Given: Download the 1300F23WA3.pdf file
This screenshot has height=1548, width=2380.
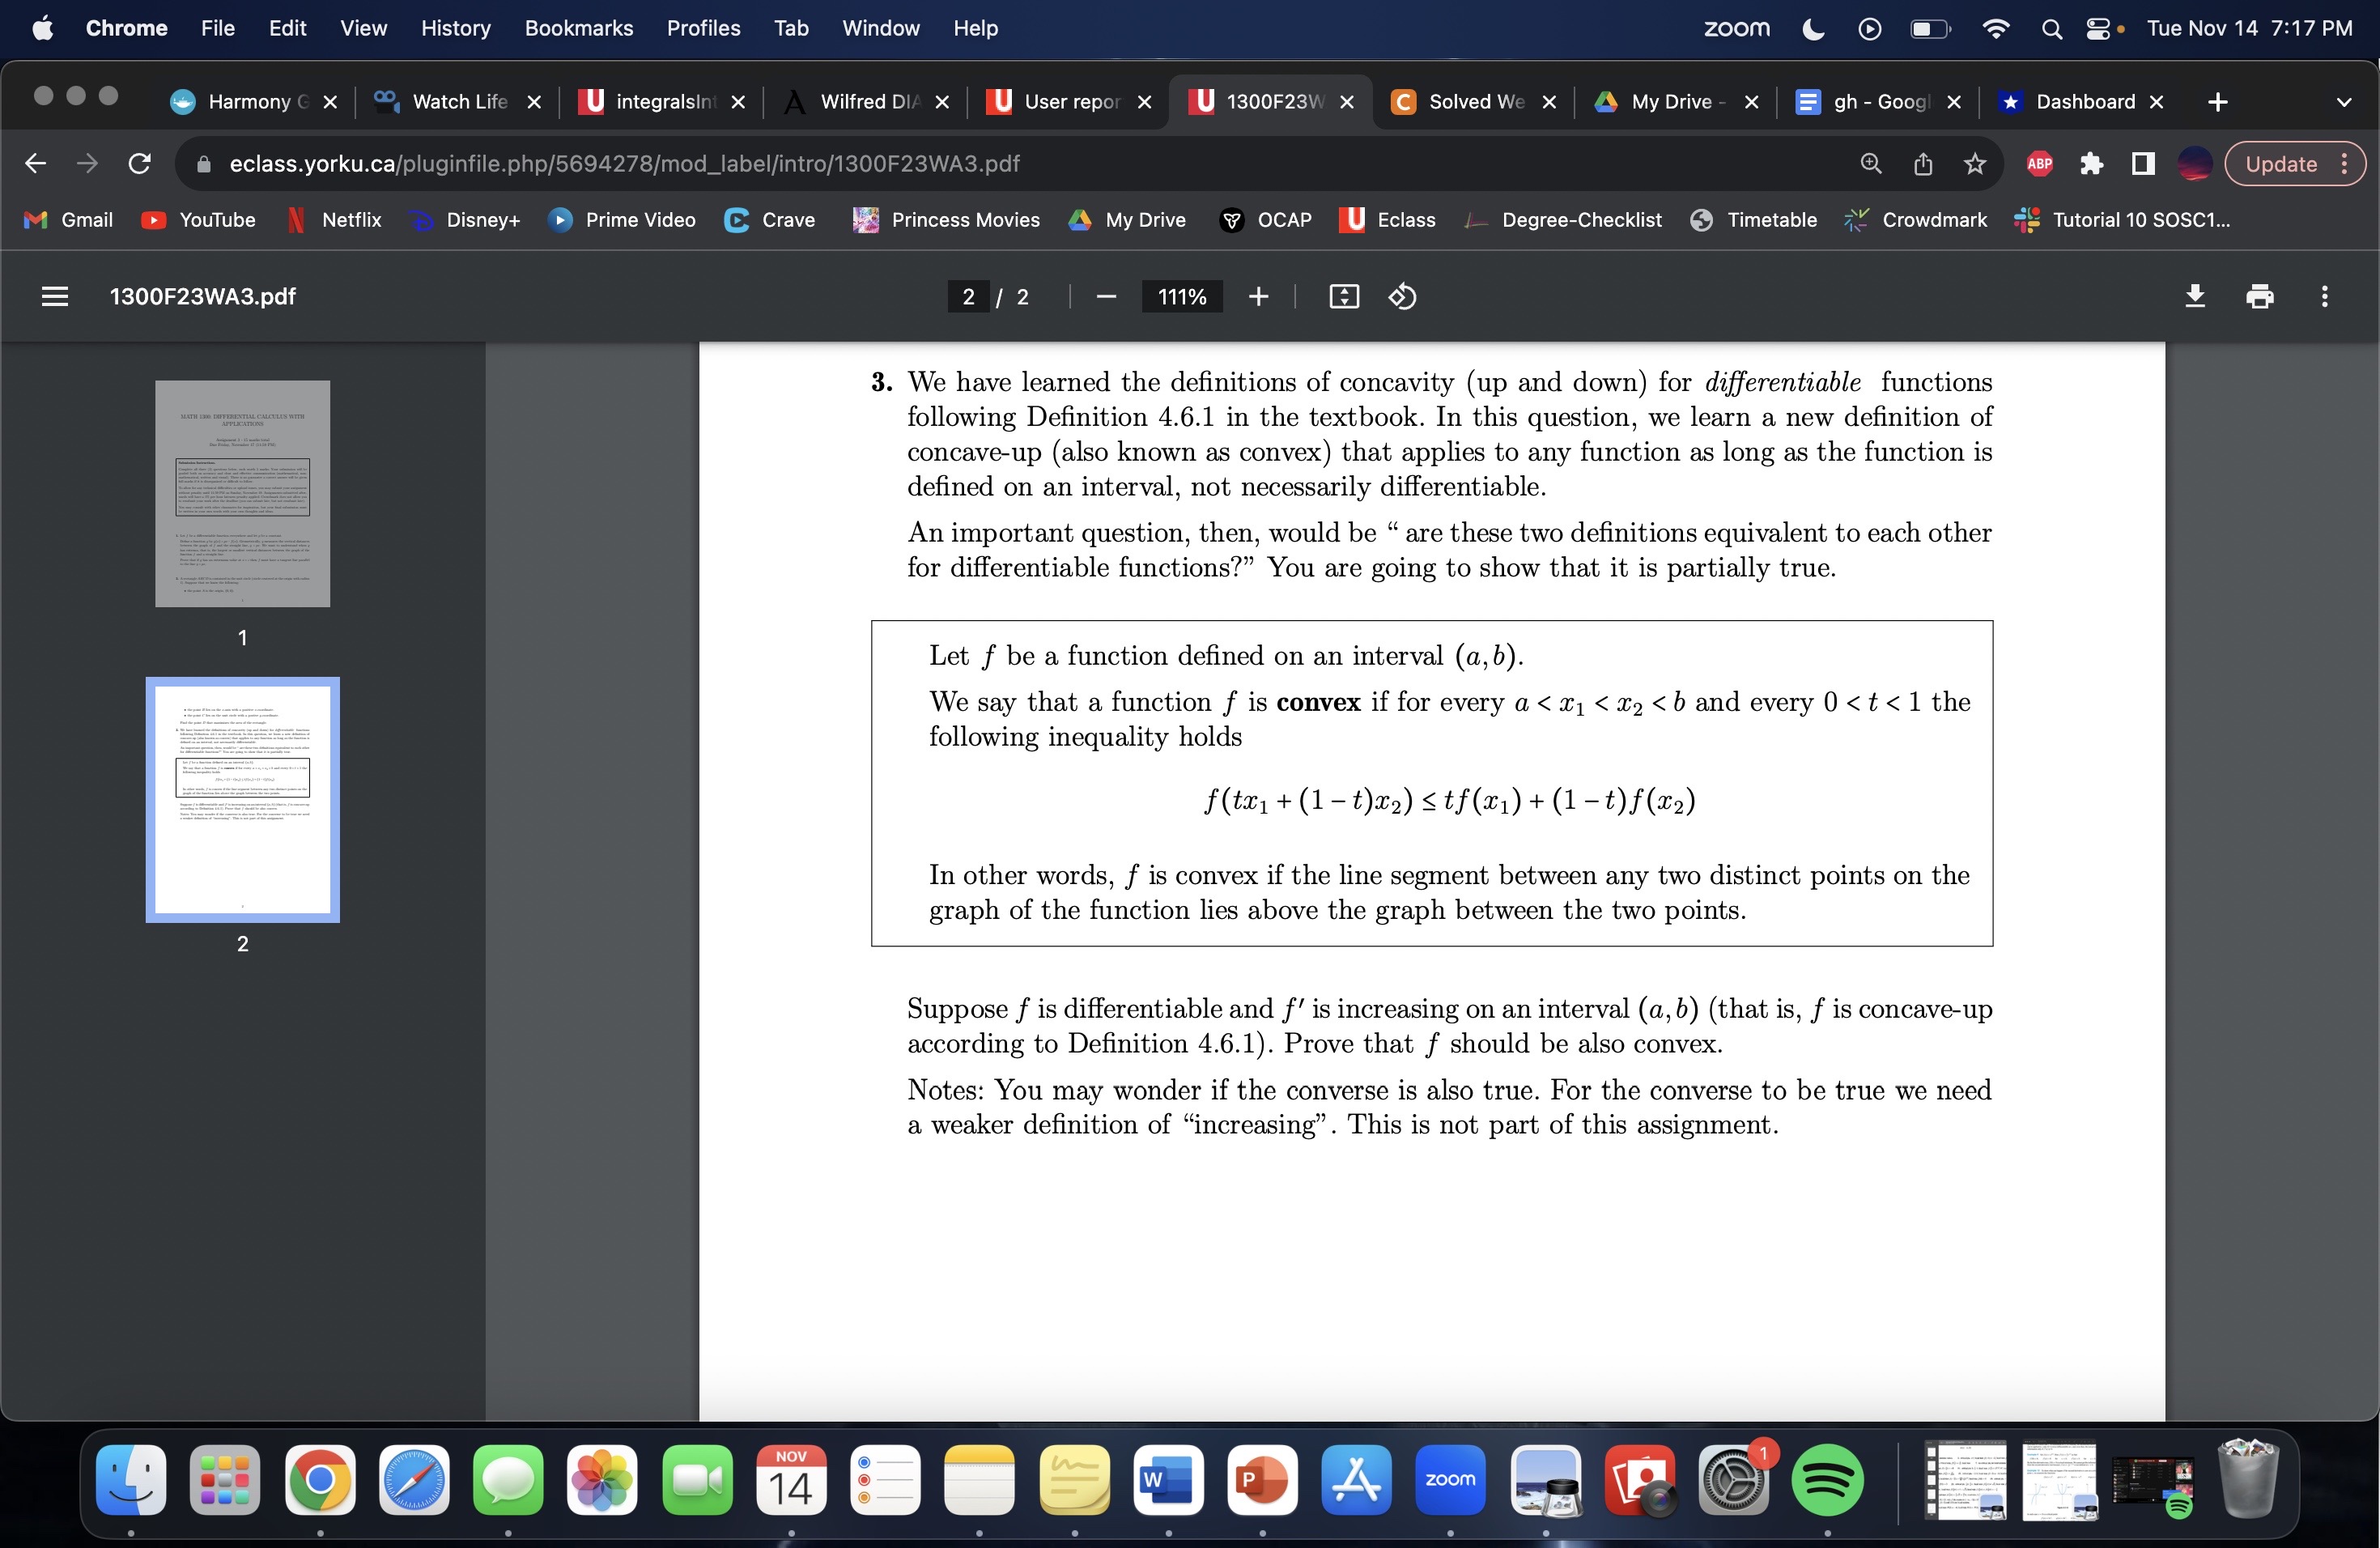Looking at the screenshot, I should [x=2195, y=296].
